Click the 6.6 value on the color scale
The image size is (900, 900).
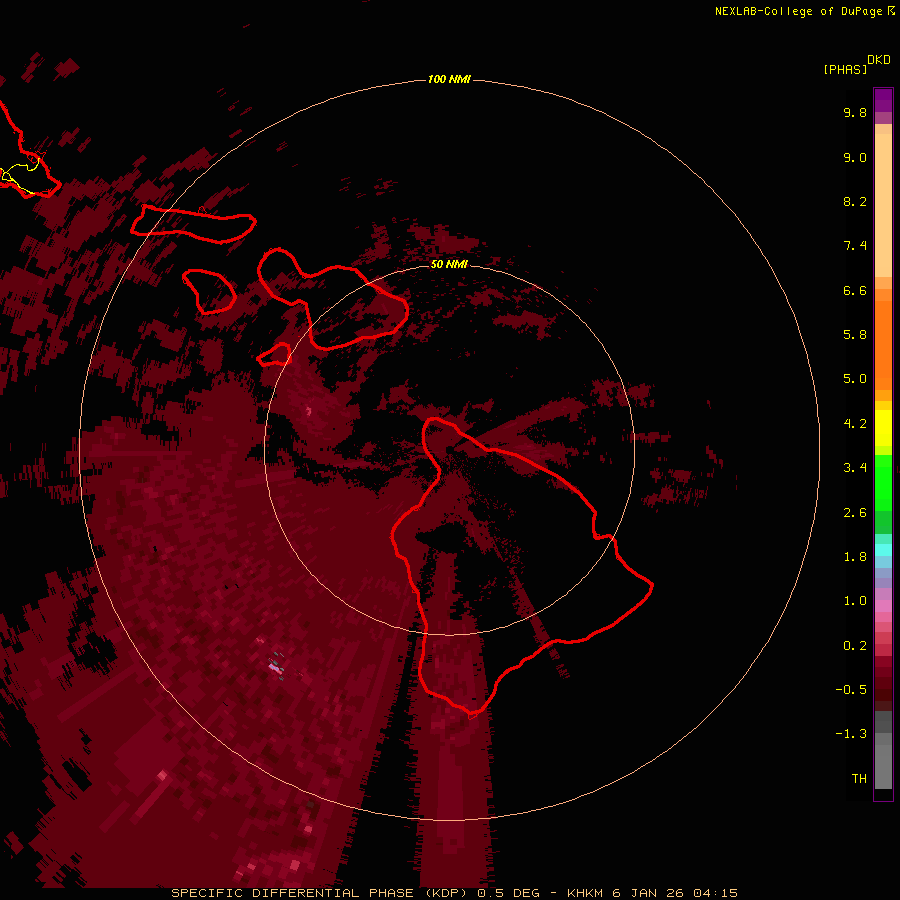pyautogui.click(x=855, y=290)
